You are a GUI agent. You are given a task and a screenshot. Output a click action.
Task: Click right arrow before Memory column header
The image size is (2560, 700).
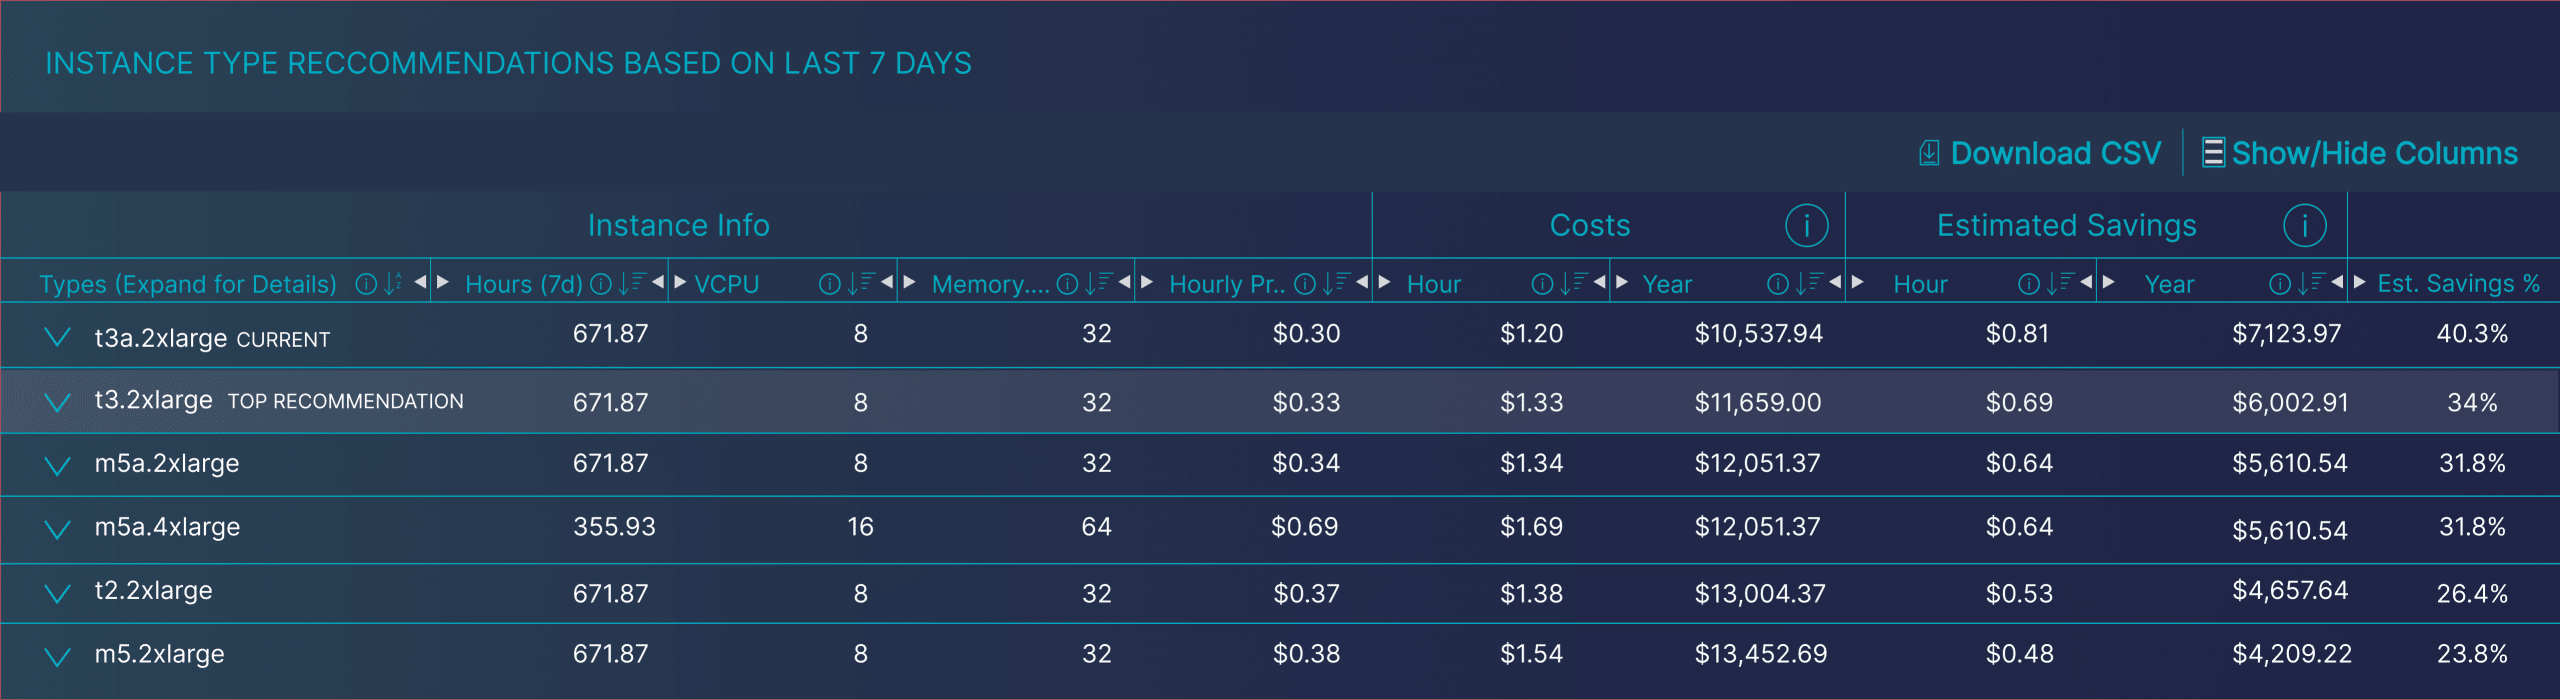(909, 282)
